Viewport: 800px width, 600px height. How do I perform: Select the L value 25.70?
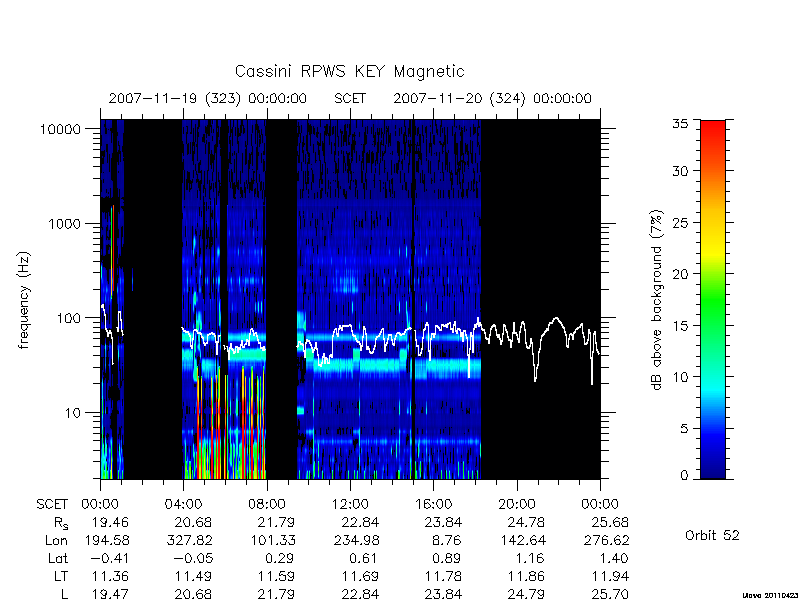click(609, 593)
